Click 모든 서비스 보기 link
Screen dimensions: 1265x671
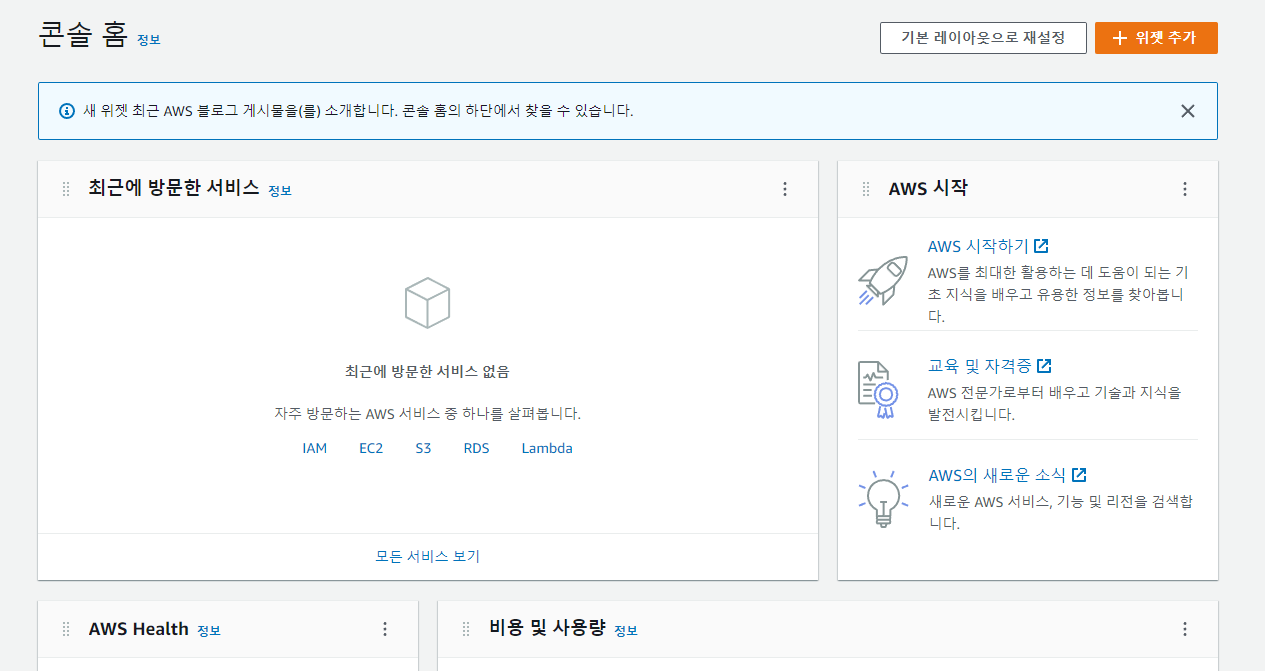point(428,556)
